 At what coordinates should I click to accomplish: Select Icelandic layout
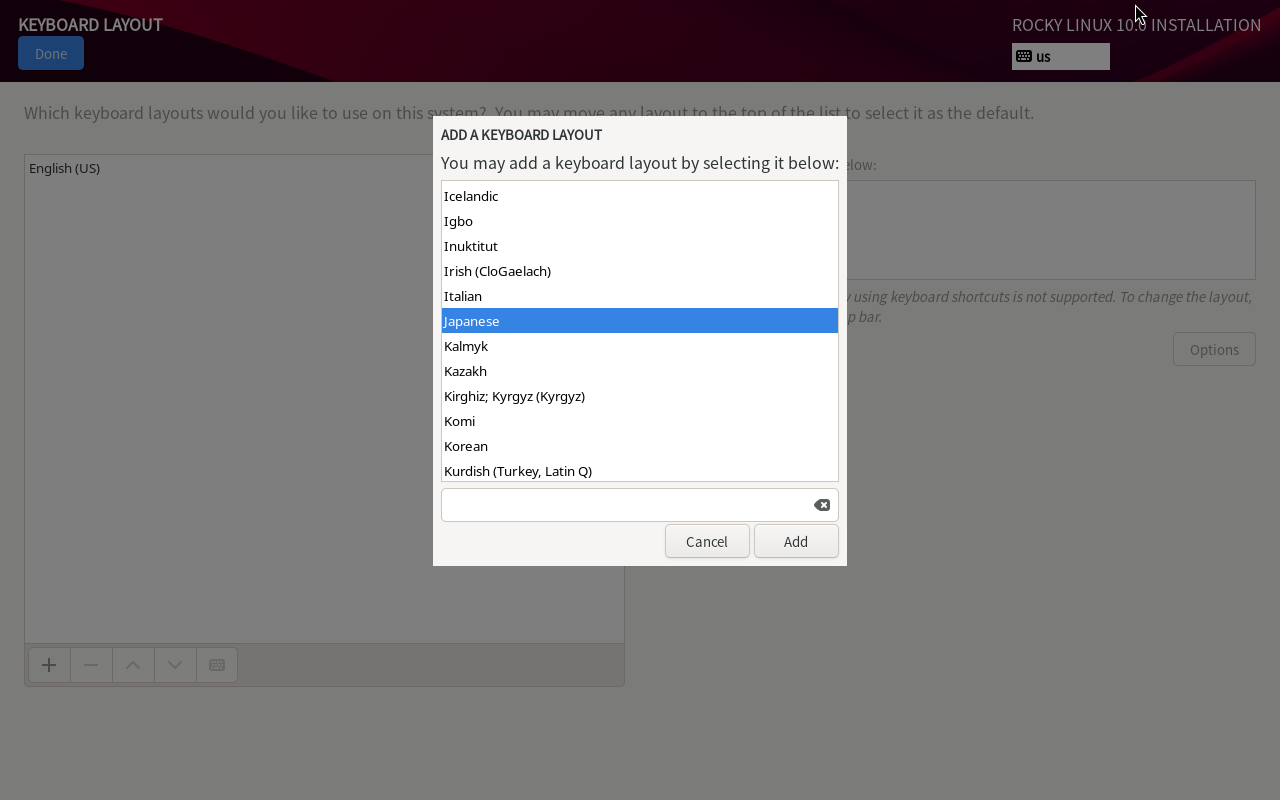(x=640, y=196)
